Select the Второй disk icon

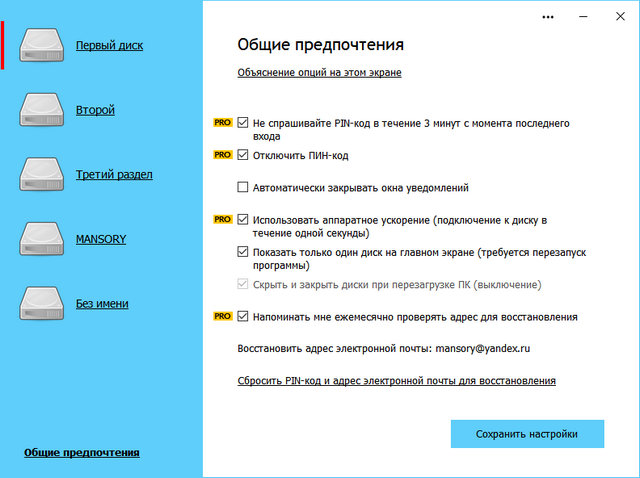click(x=42, y=110)
